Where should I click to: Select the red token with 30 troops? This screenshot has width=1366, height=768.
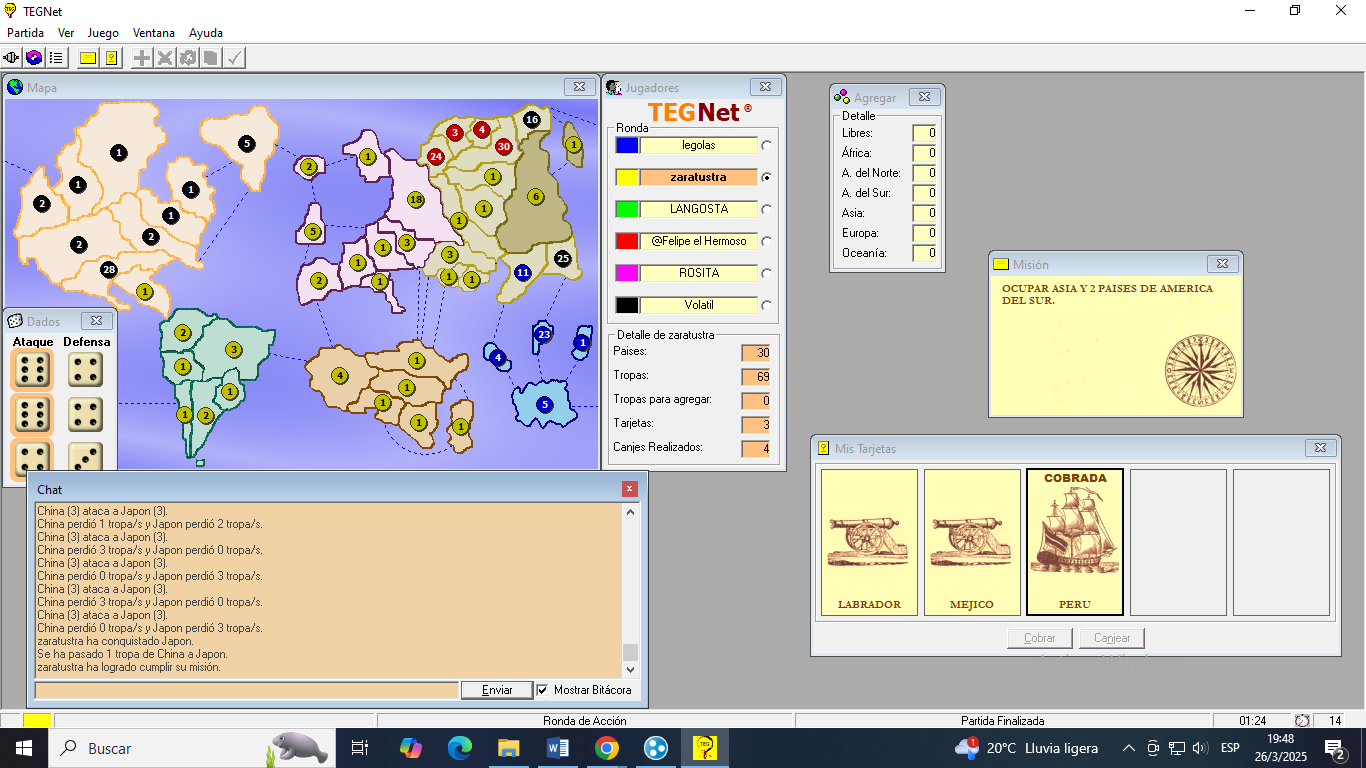point(504,146)
